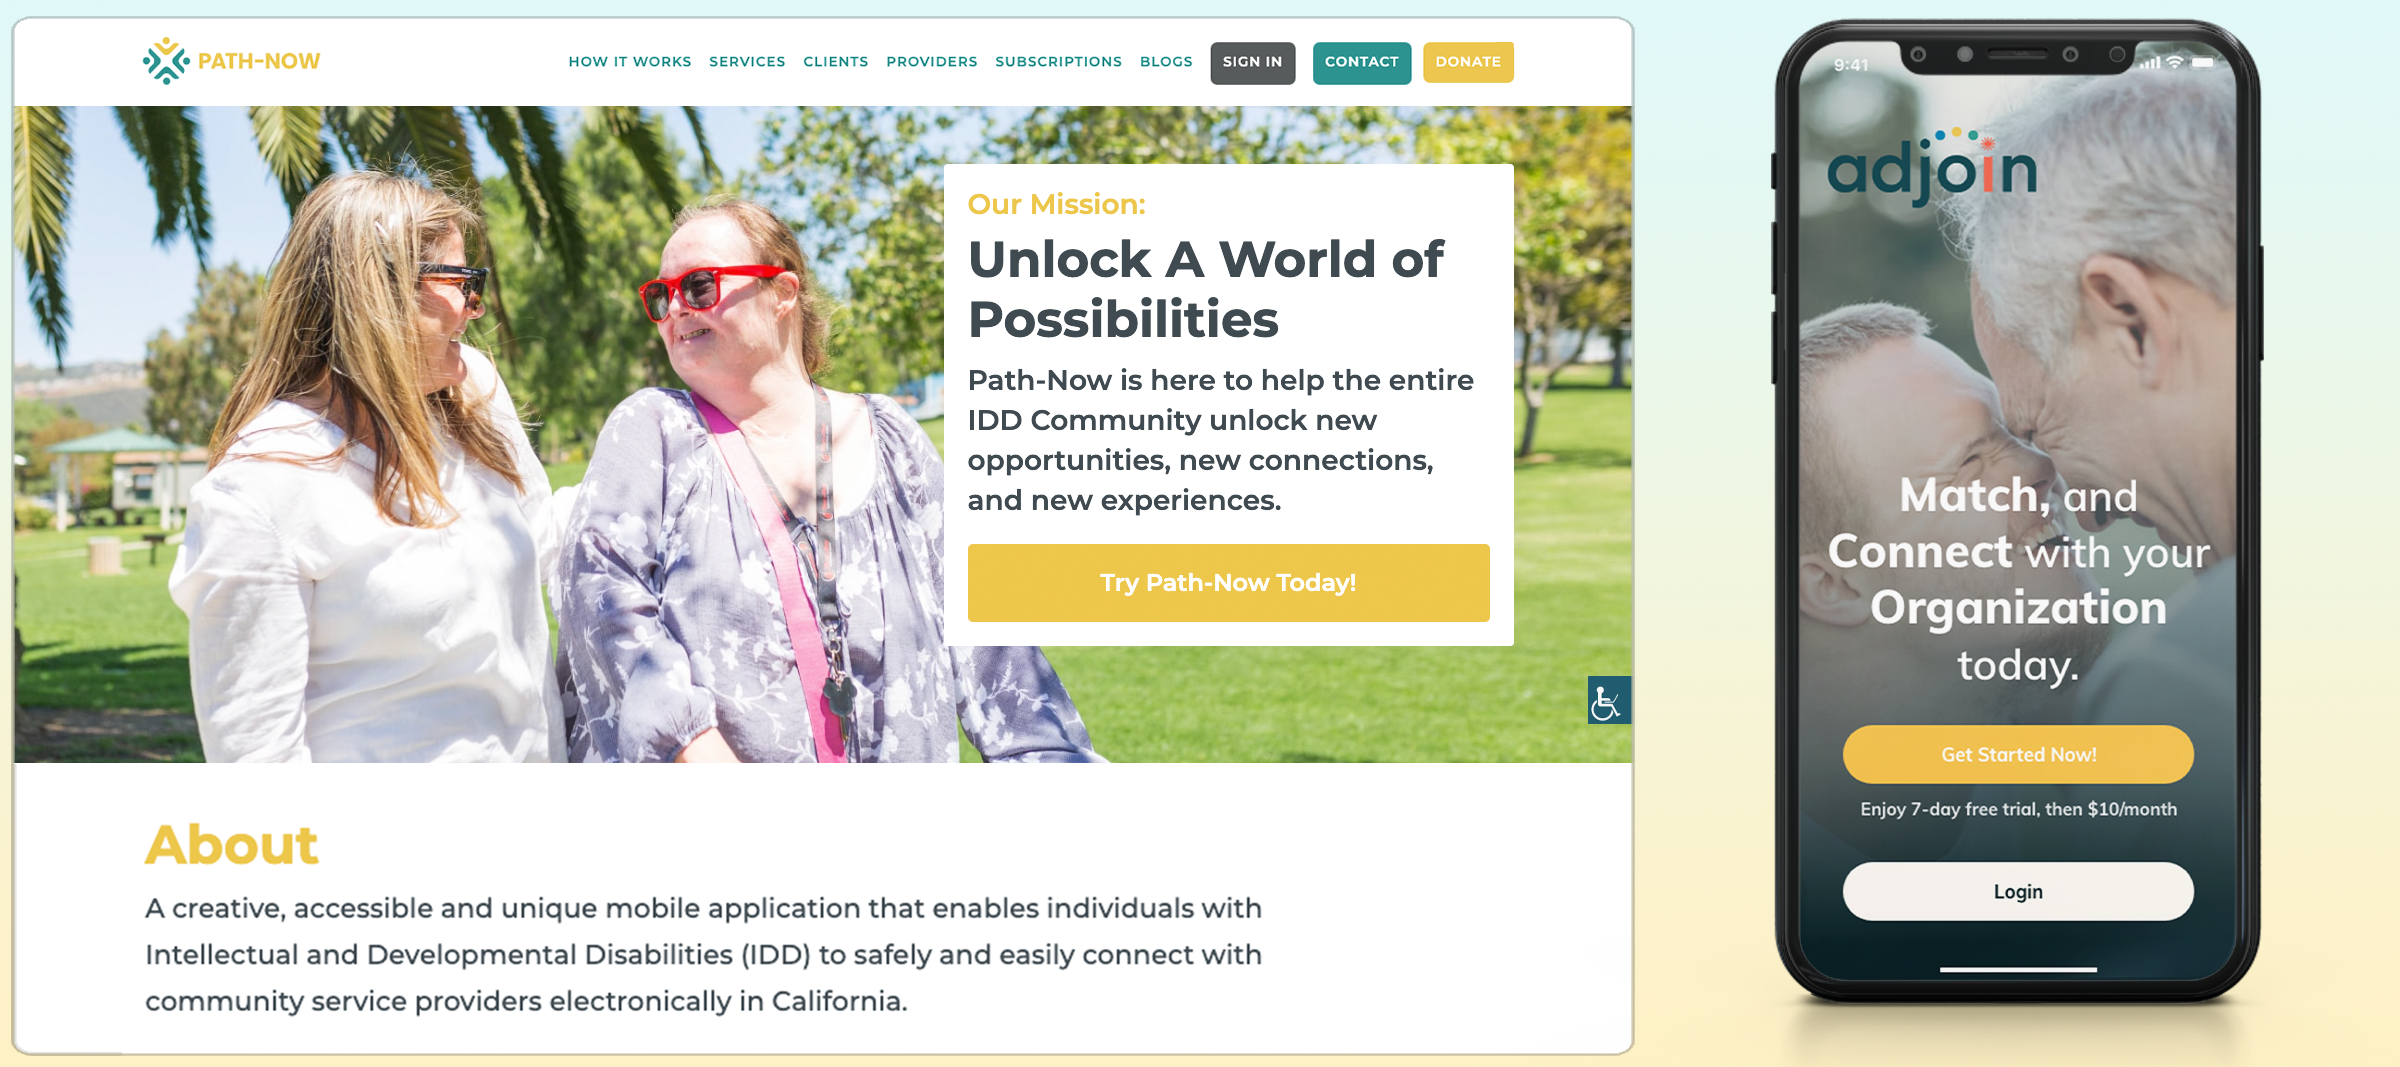Click Try Path-Now Today! button
The image size is (2400, 1067).
click(1228, 583)
